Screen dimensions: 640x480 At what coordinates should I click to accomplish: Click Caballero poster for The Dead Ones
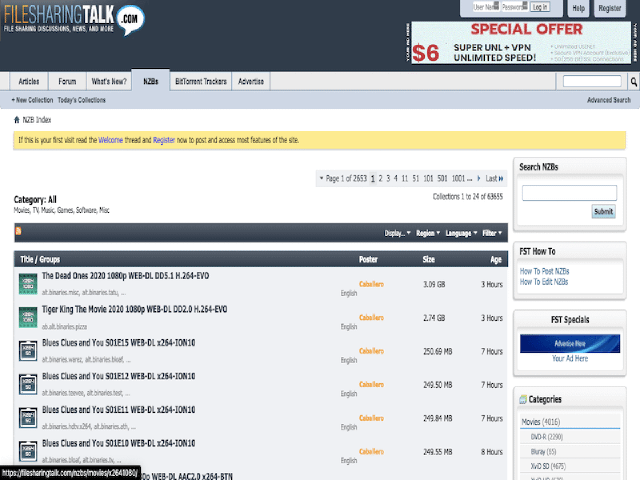371,284
